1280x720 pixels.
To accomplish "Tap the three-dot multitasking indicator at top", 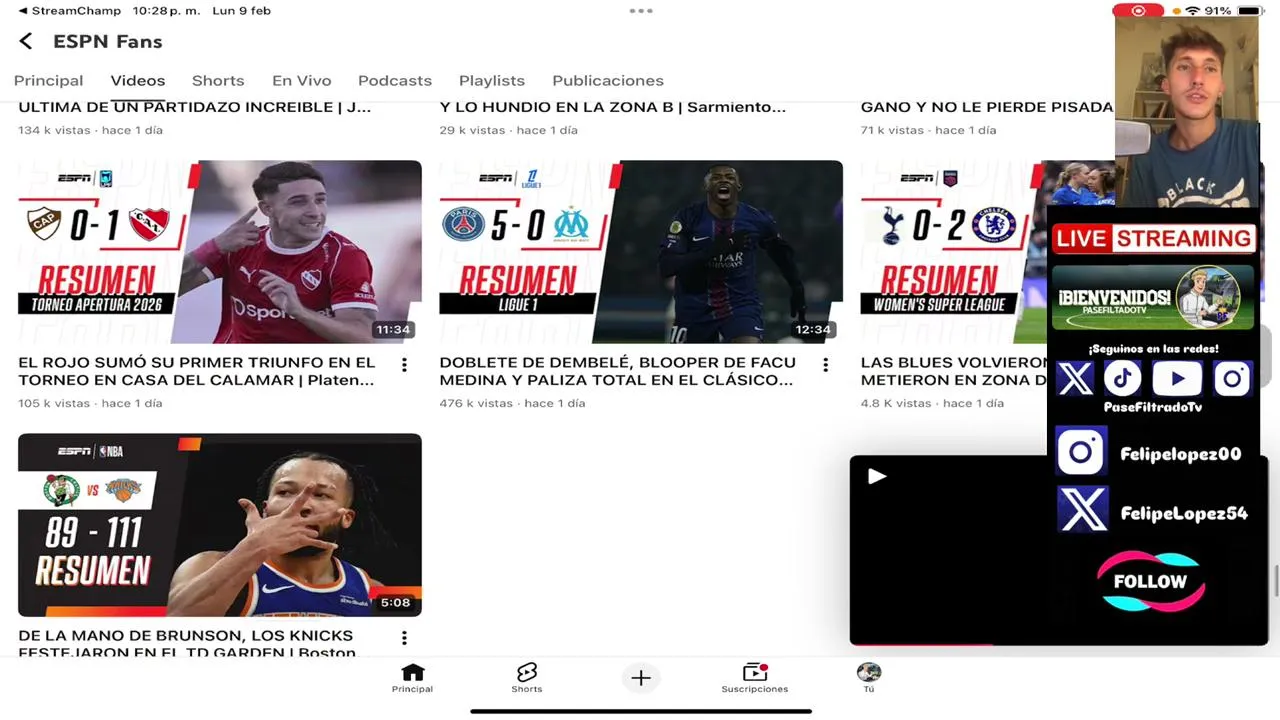I will tap(641, 11).
